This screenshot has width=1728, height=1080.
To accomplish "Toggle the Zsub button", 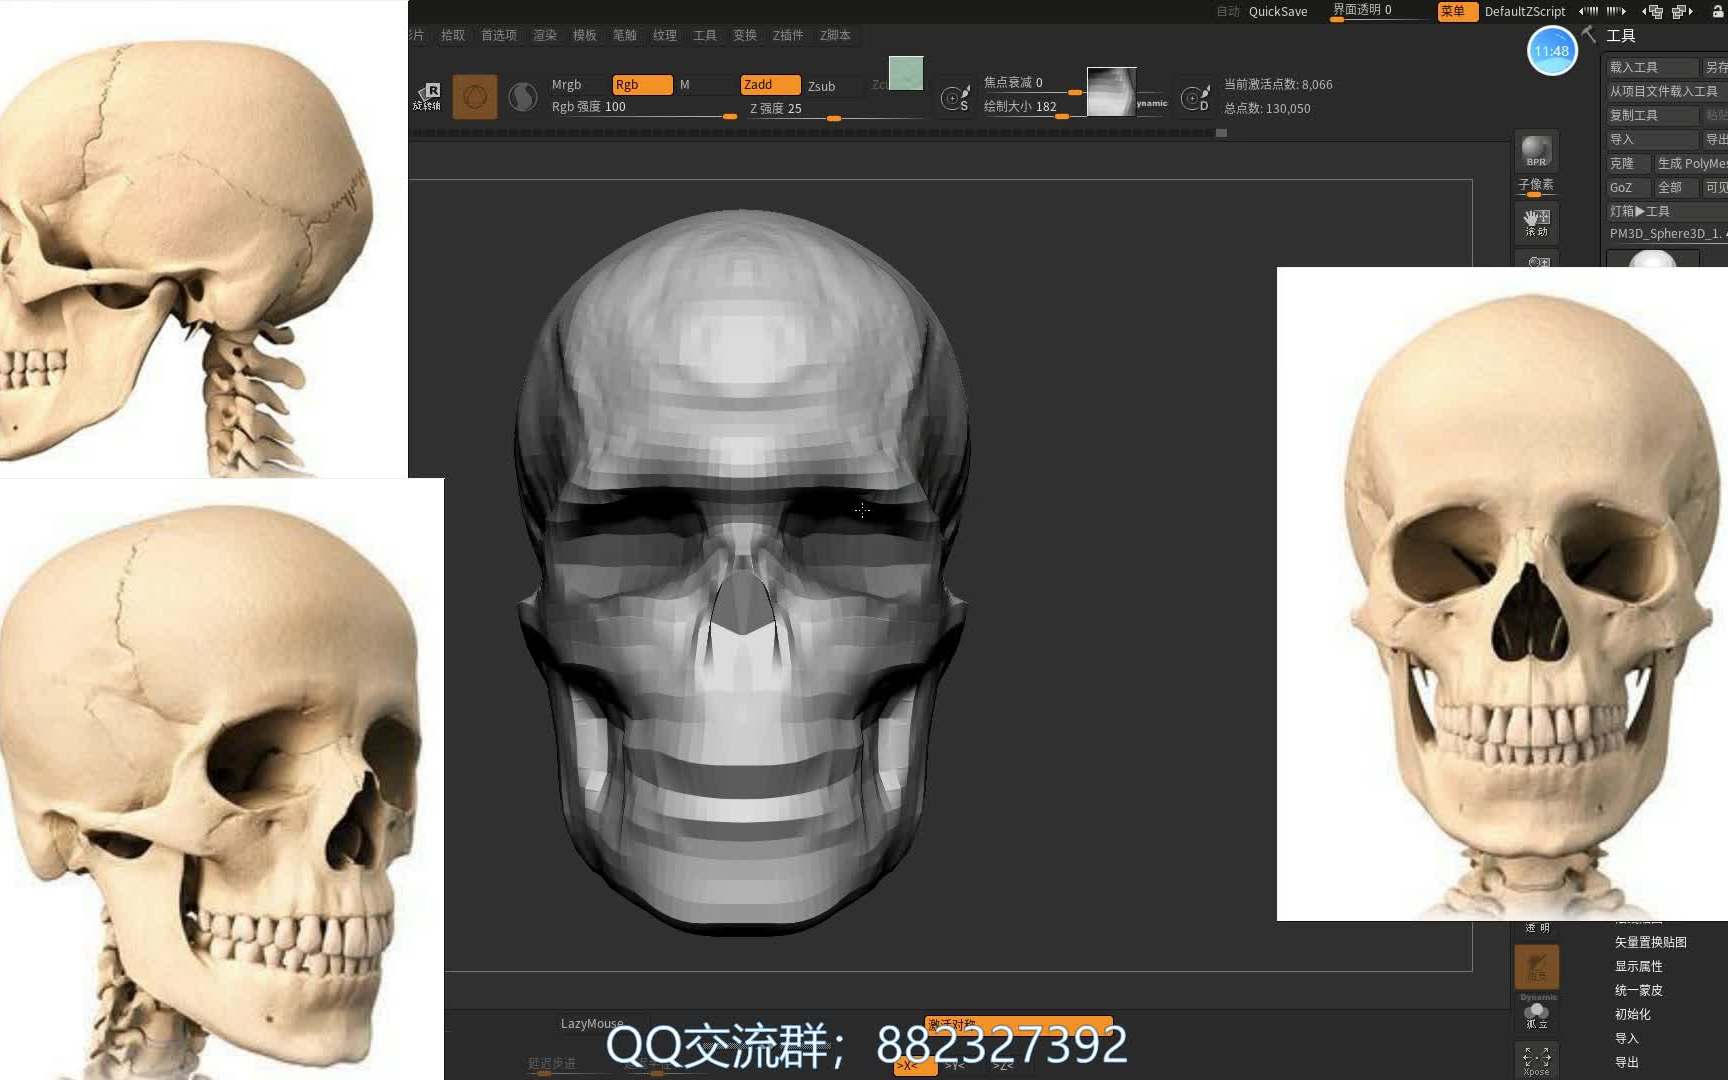I will pos(834,86).
